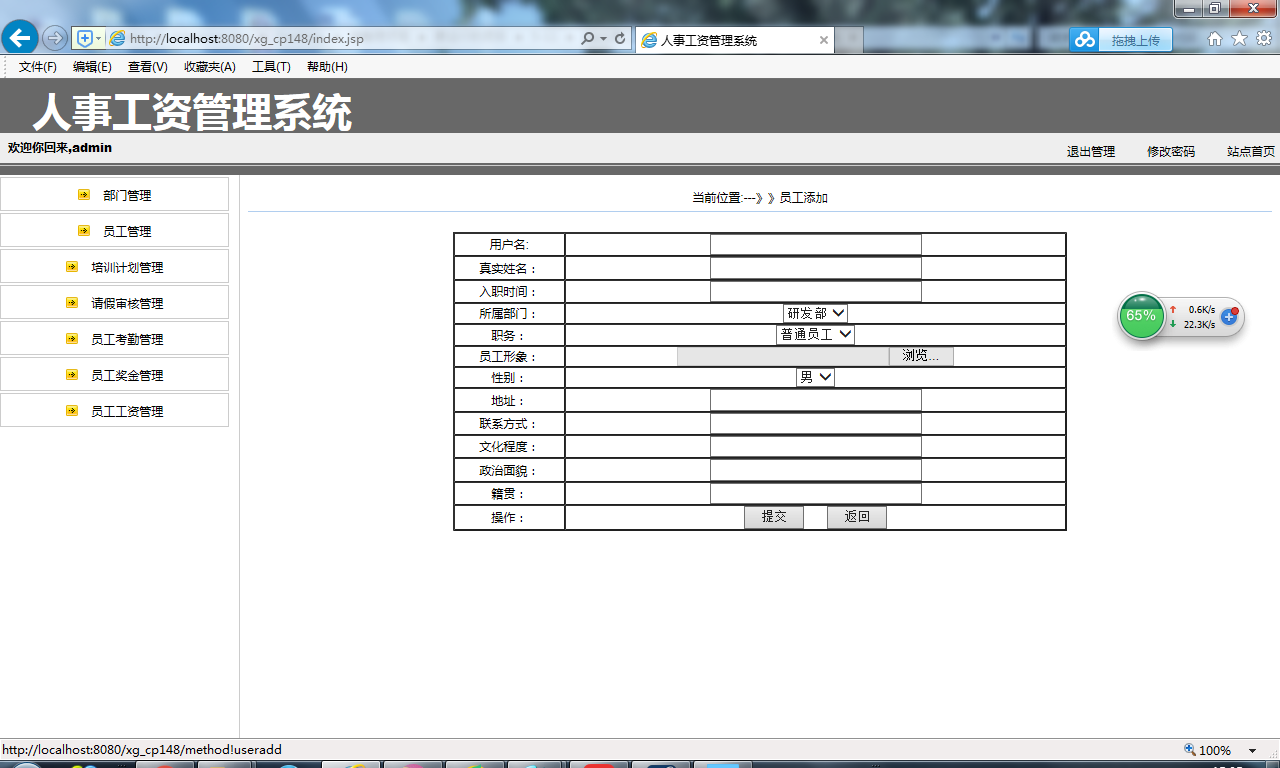Screen dimensions: 1280x768
Task: Go back with the browser back arrow
Action: [20, 38]
